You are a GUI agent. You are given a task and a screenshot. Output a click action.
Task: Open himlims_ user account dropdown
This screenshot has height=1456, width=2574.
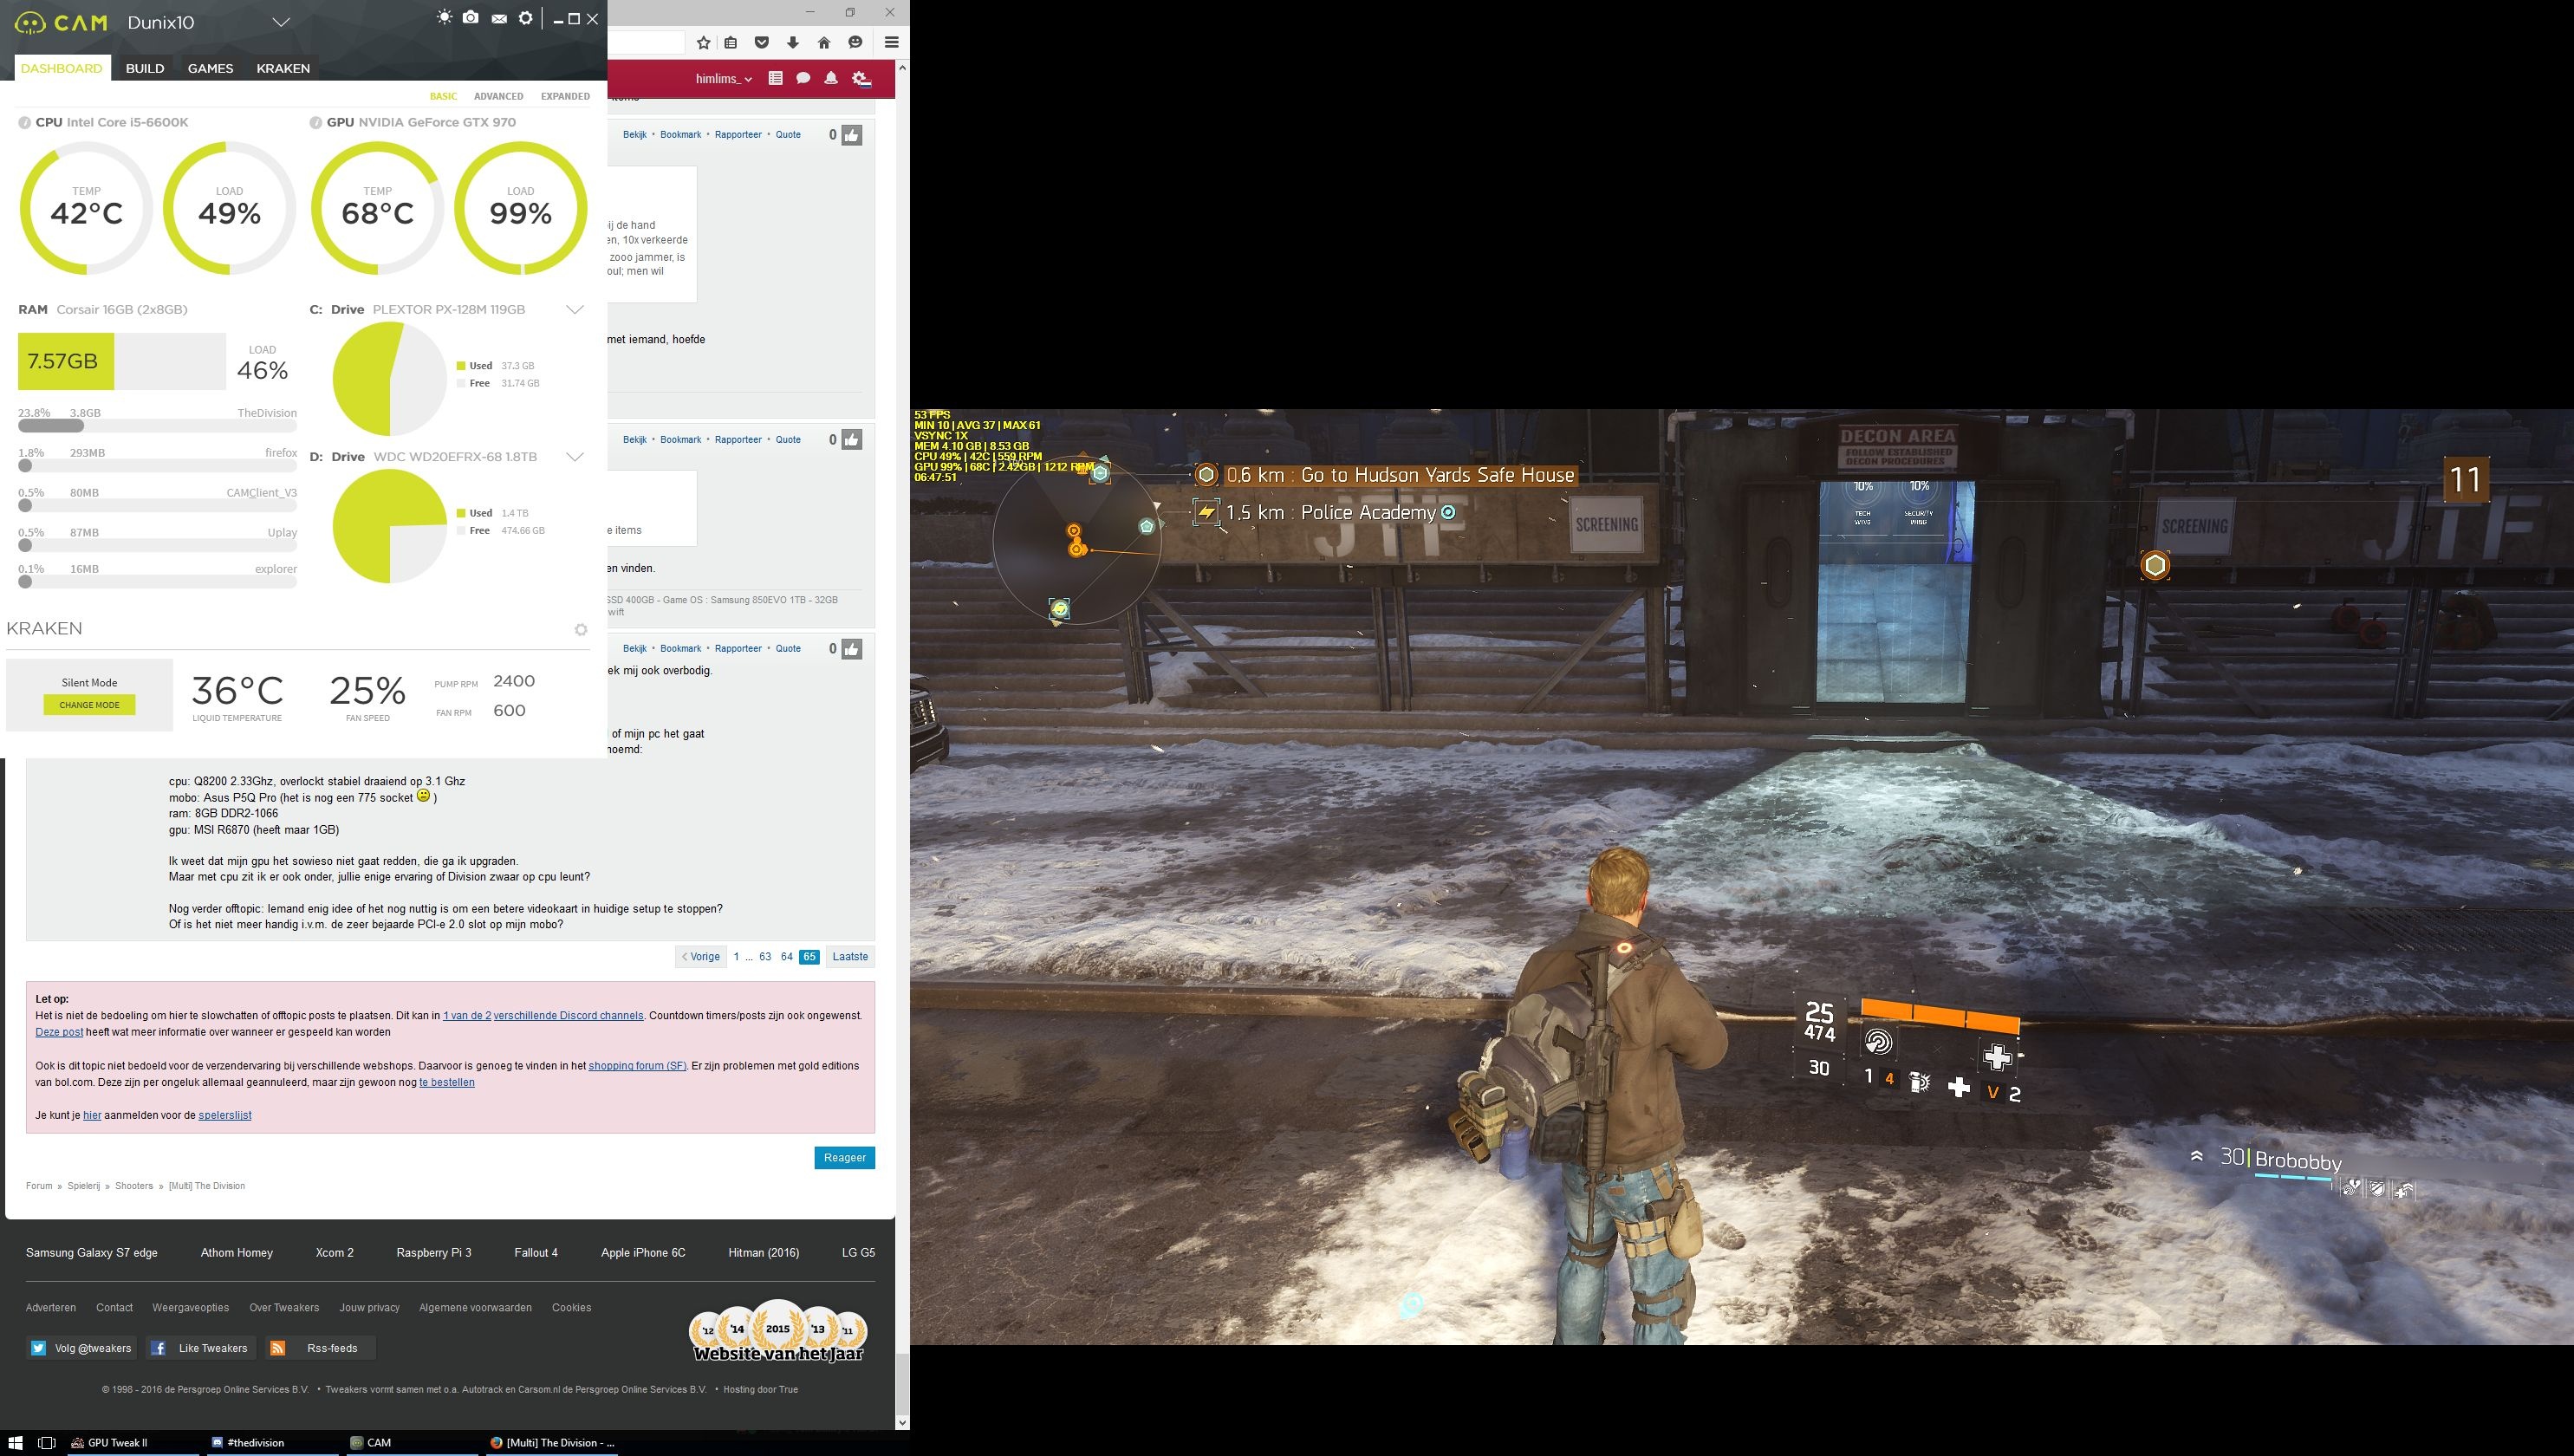(723, 79)
